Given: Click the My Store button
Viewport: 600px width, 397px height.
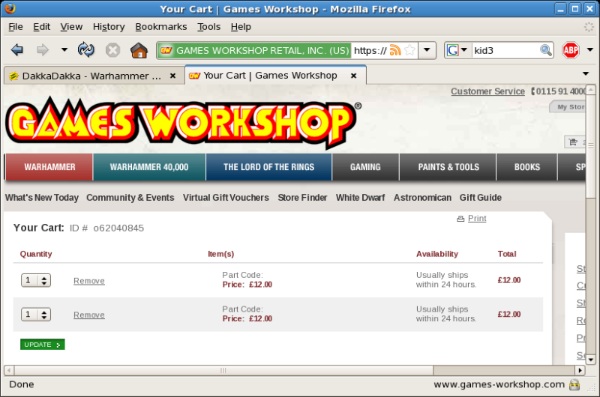Looking at the screenshot, I should pos(568,107).
